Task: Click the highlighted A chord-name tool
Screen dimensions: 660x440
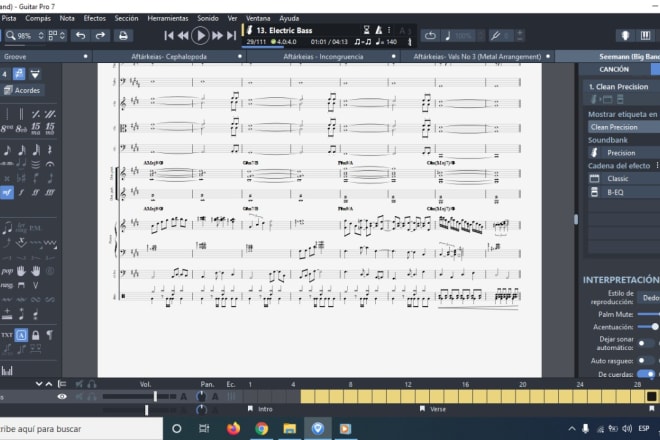Action: [21, 335]
